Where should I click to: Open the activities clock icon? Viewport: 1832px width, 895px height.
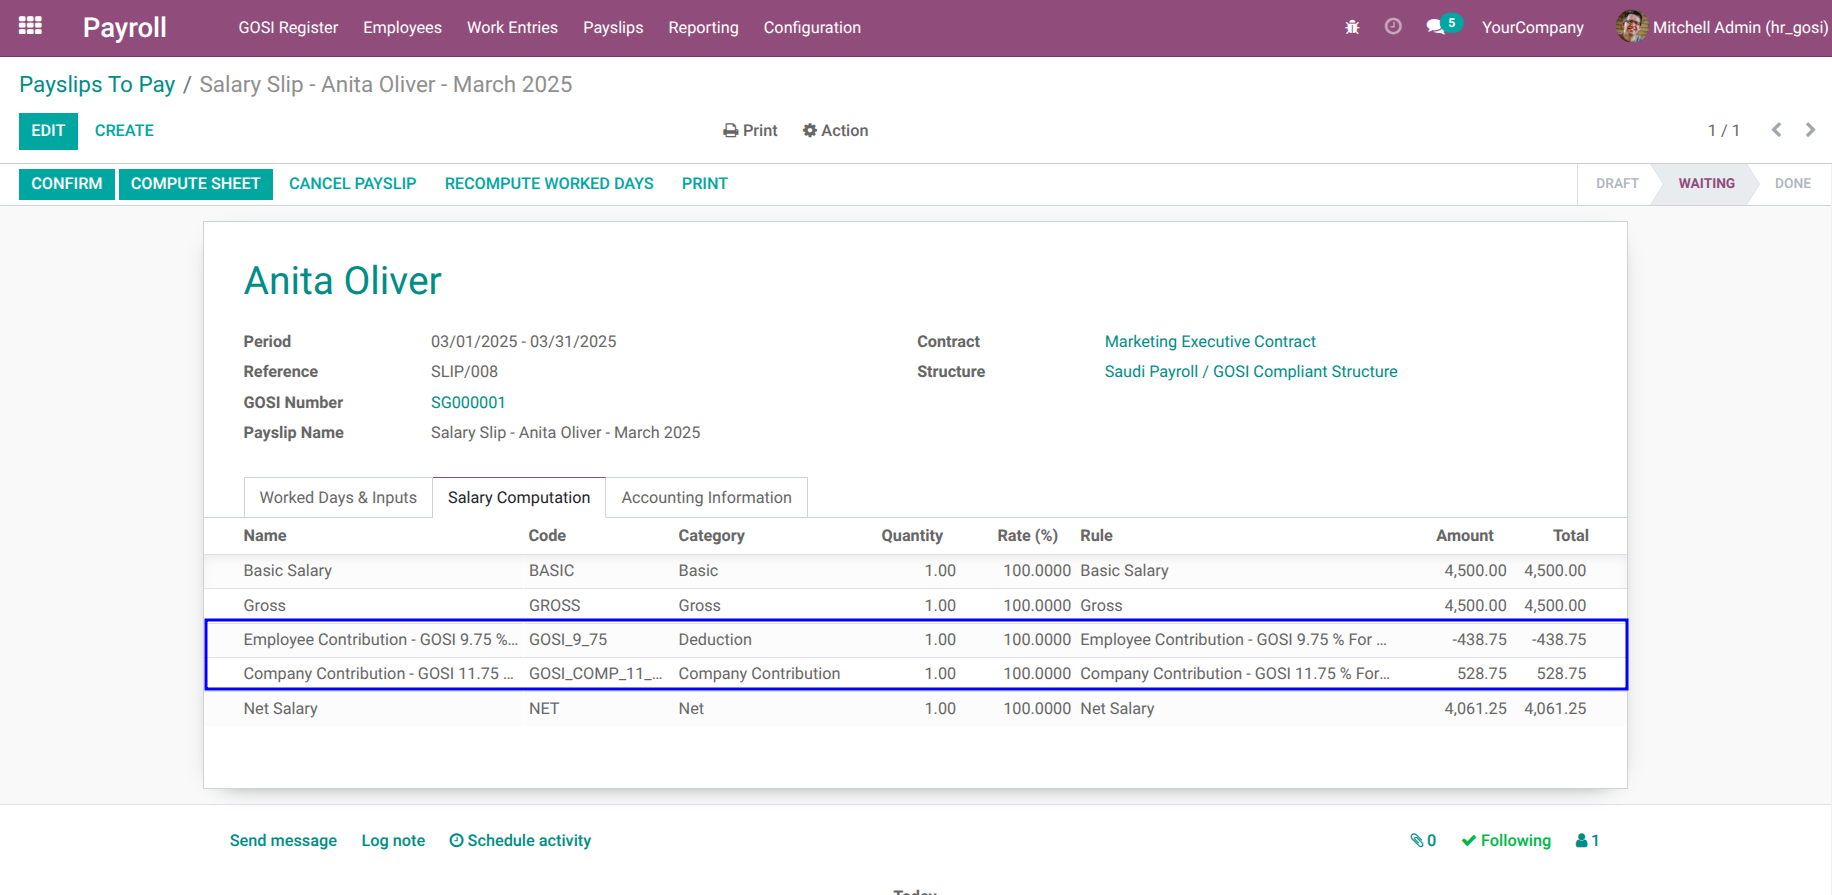pyautogui.click(x=1393, y=27)
